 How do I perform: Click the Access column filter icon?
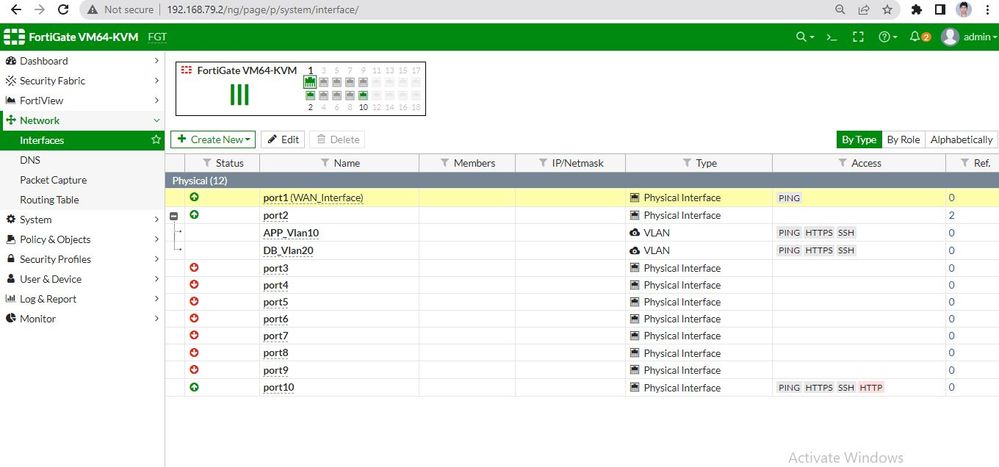tap(842, 163)
